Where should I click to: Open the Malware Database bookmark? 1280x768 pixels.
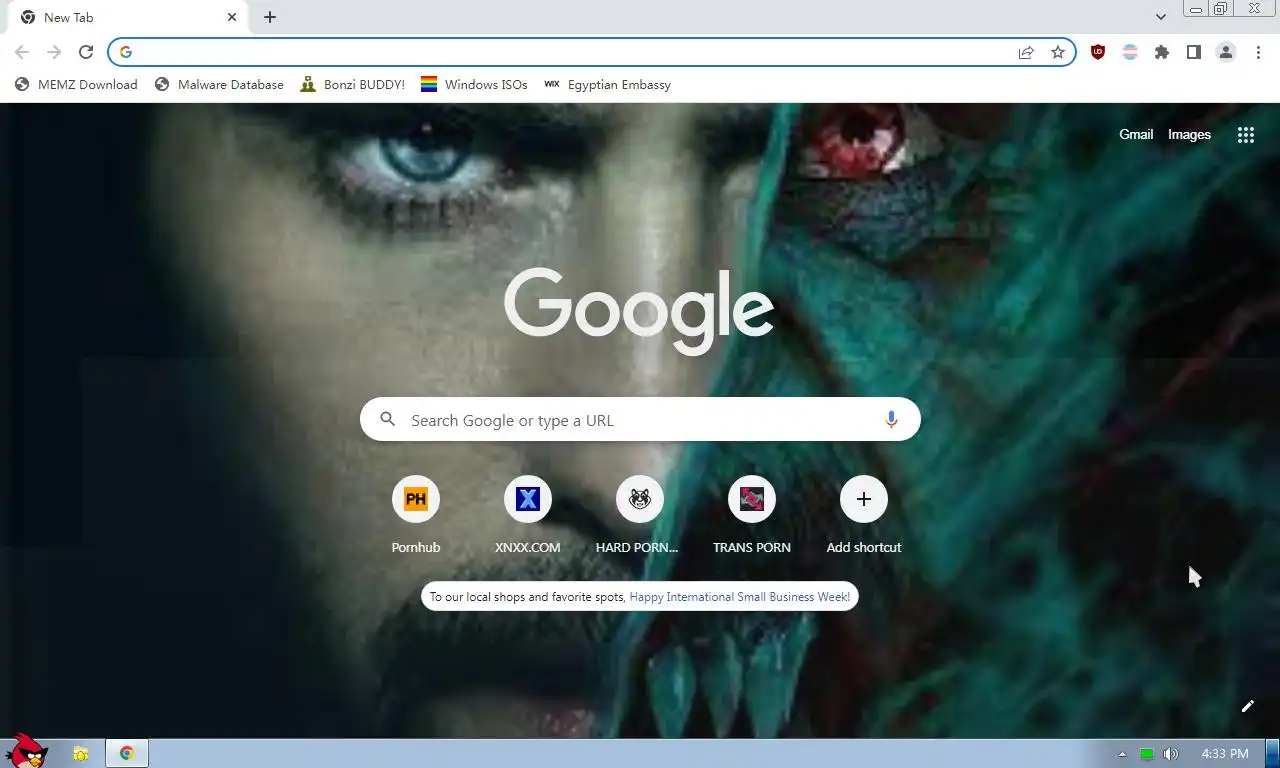pyautogui.click(x=219, y=85)
